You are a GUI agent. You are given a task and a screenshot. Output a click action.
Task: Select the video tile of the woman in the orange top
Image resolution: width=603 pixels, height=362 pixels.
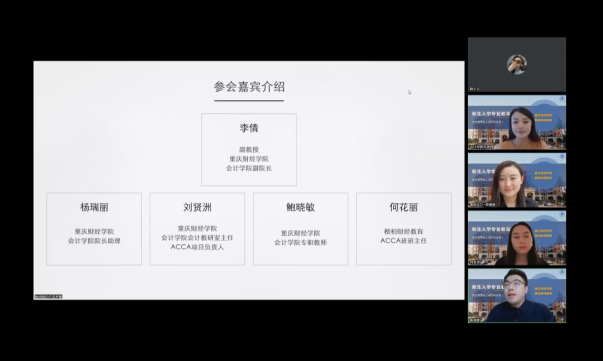517,122
